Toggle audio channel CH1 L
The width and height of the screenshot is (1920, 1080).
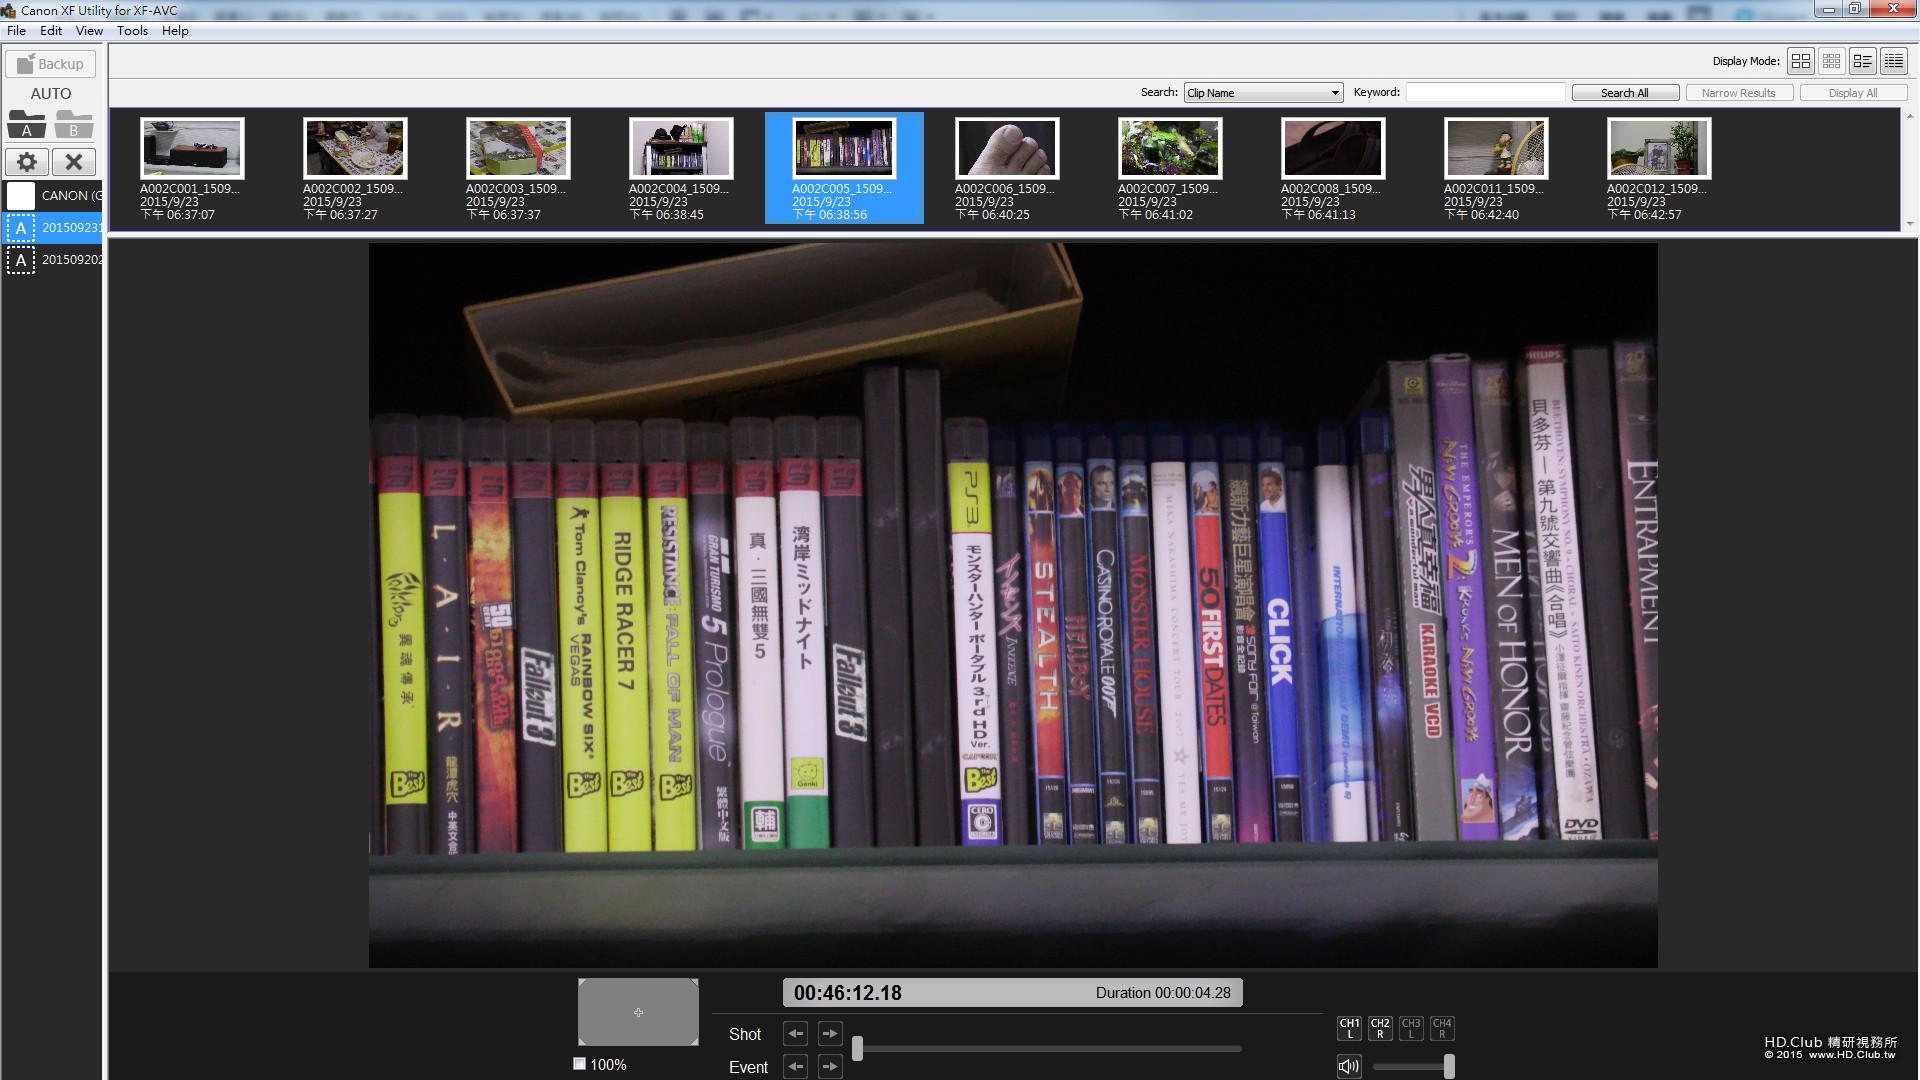[x=1349, y=1028]
